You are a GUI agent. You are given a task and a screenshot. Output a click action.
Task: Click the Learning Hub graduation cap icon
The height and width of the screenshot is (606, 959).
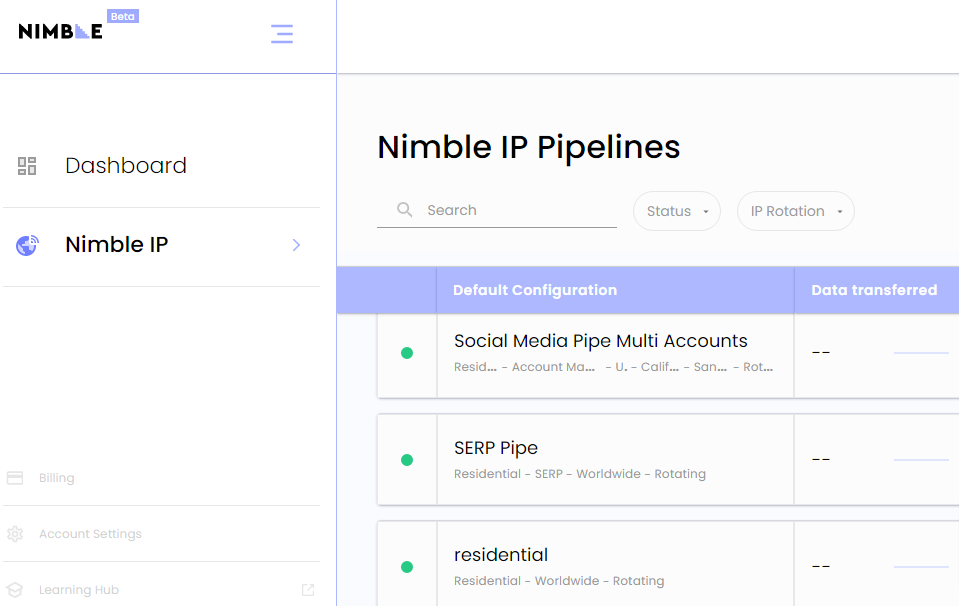click(x=15, y=590)
